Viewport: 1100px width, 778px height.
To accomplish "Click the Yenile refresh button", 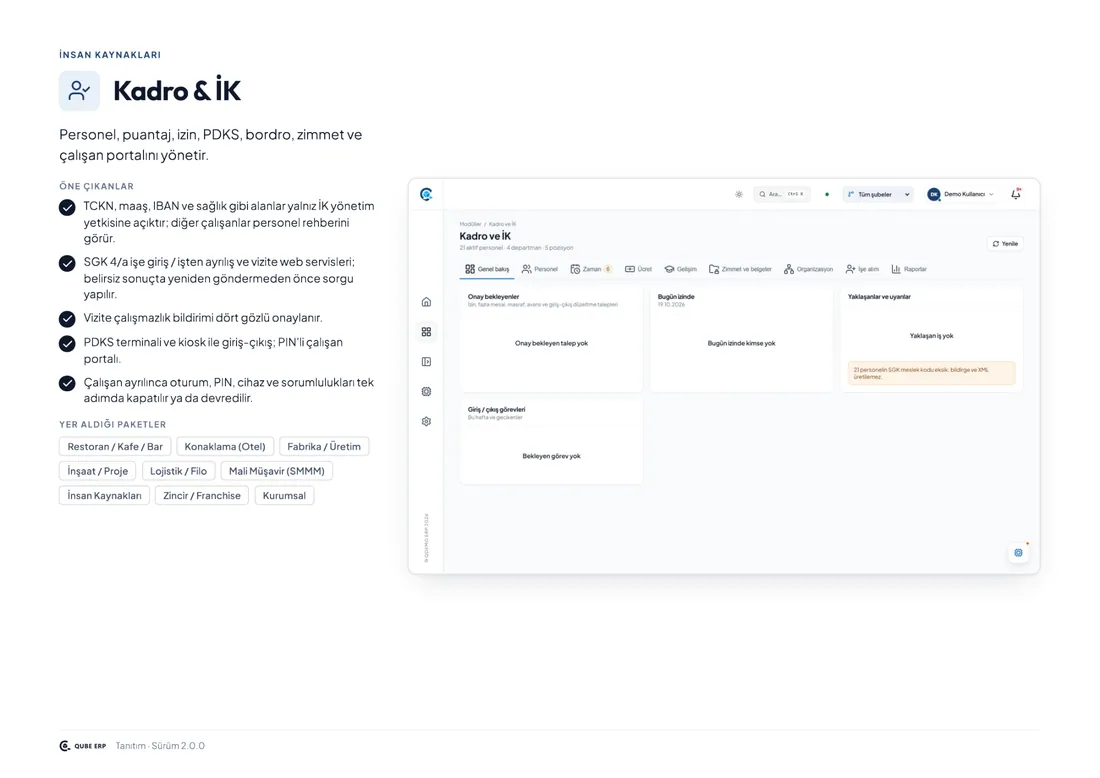I will click(1005, 243).
